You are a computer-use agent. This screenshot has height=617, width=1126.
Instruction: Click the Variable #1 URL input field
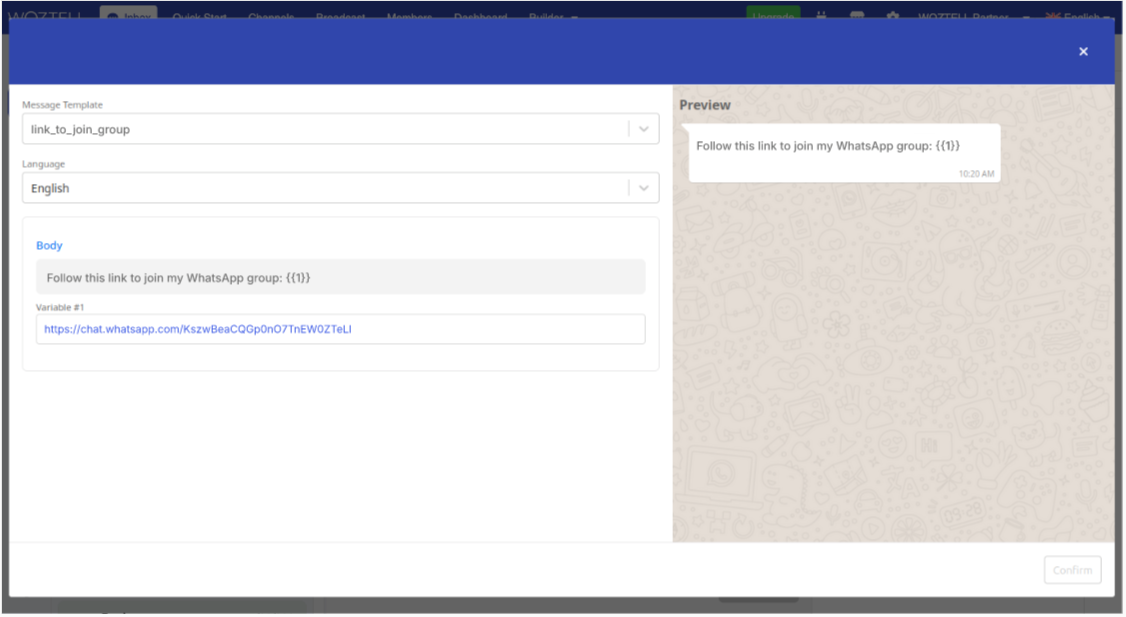pyautogui.click(x=340, y=329)
